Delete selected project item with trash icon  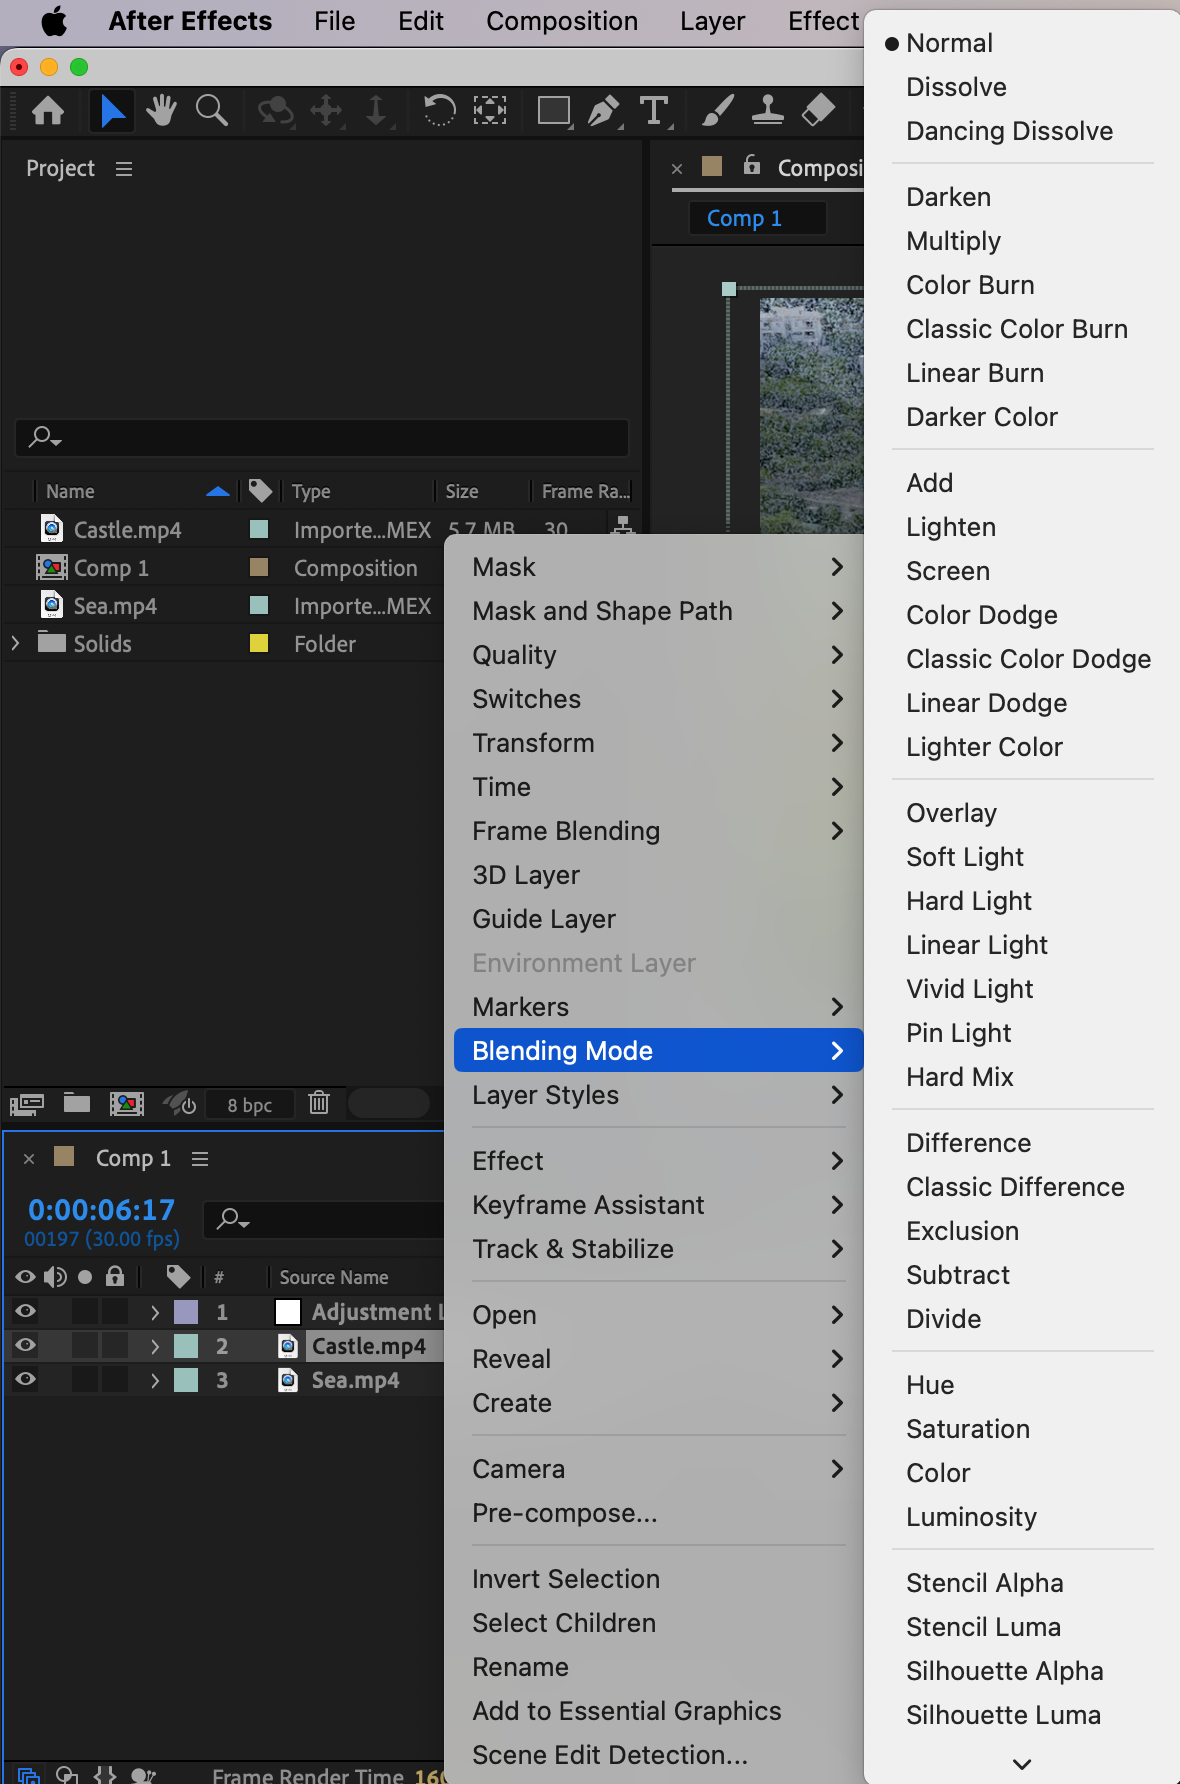tap(319, 1103)
